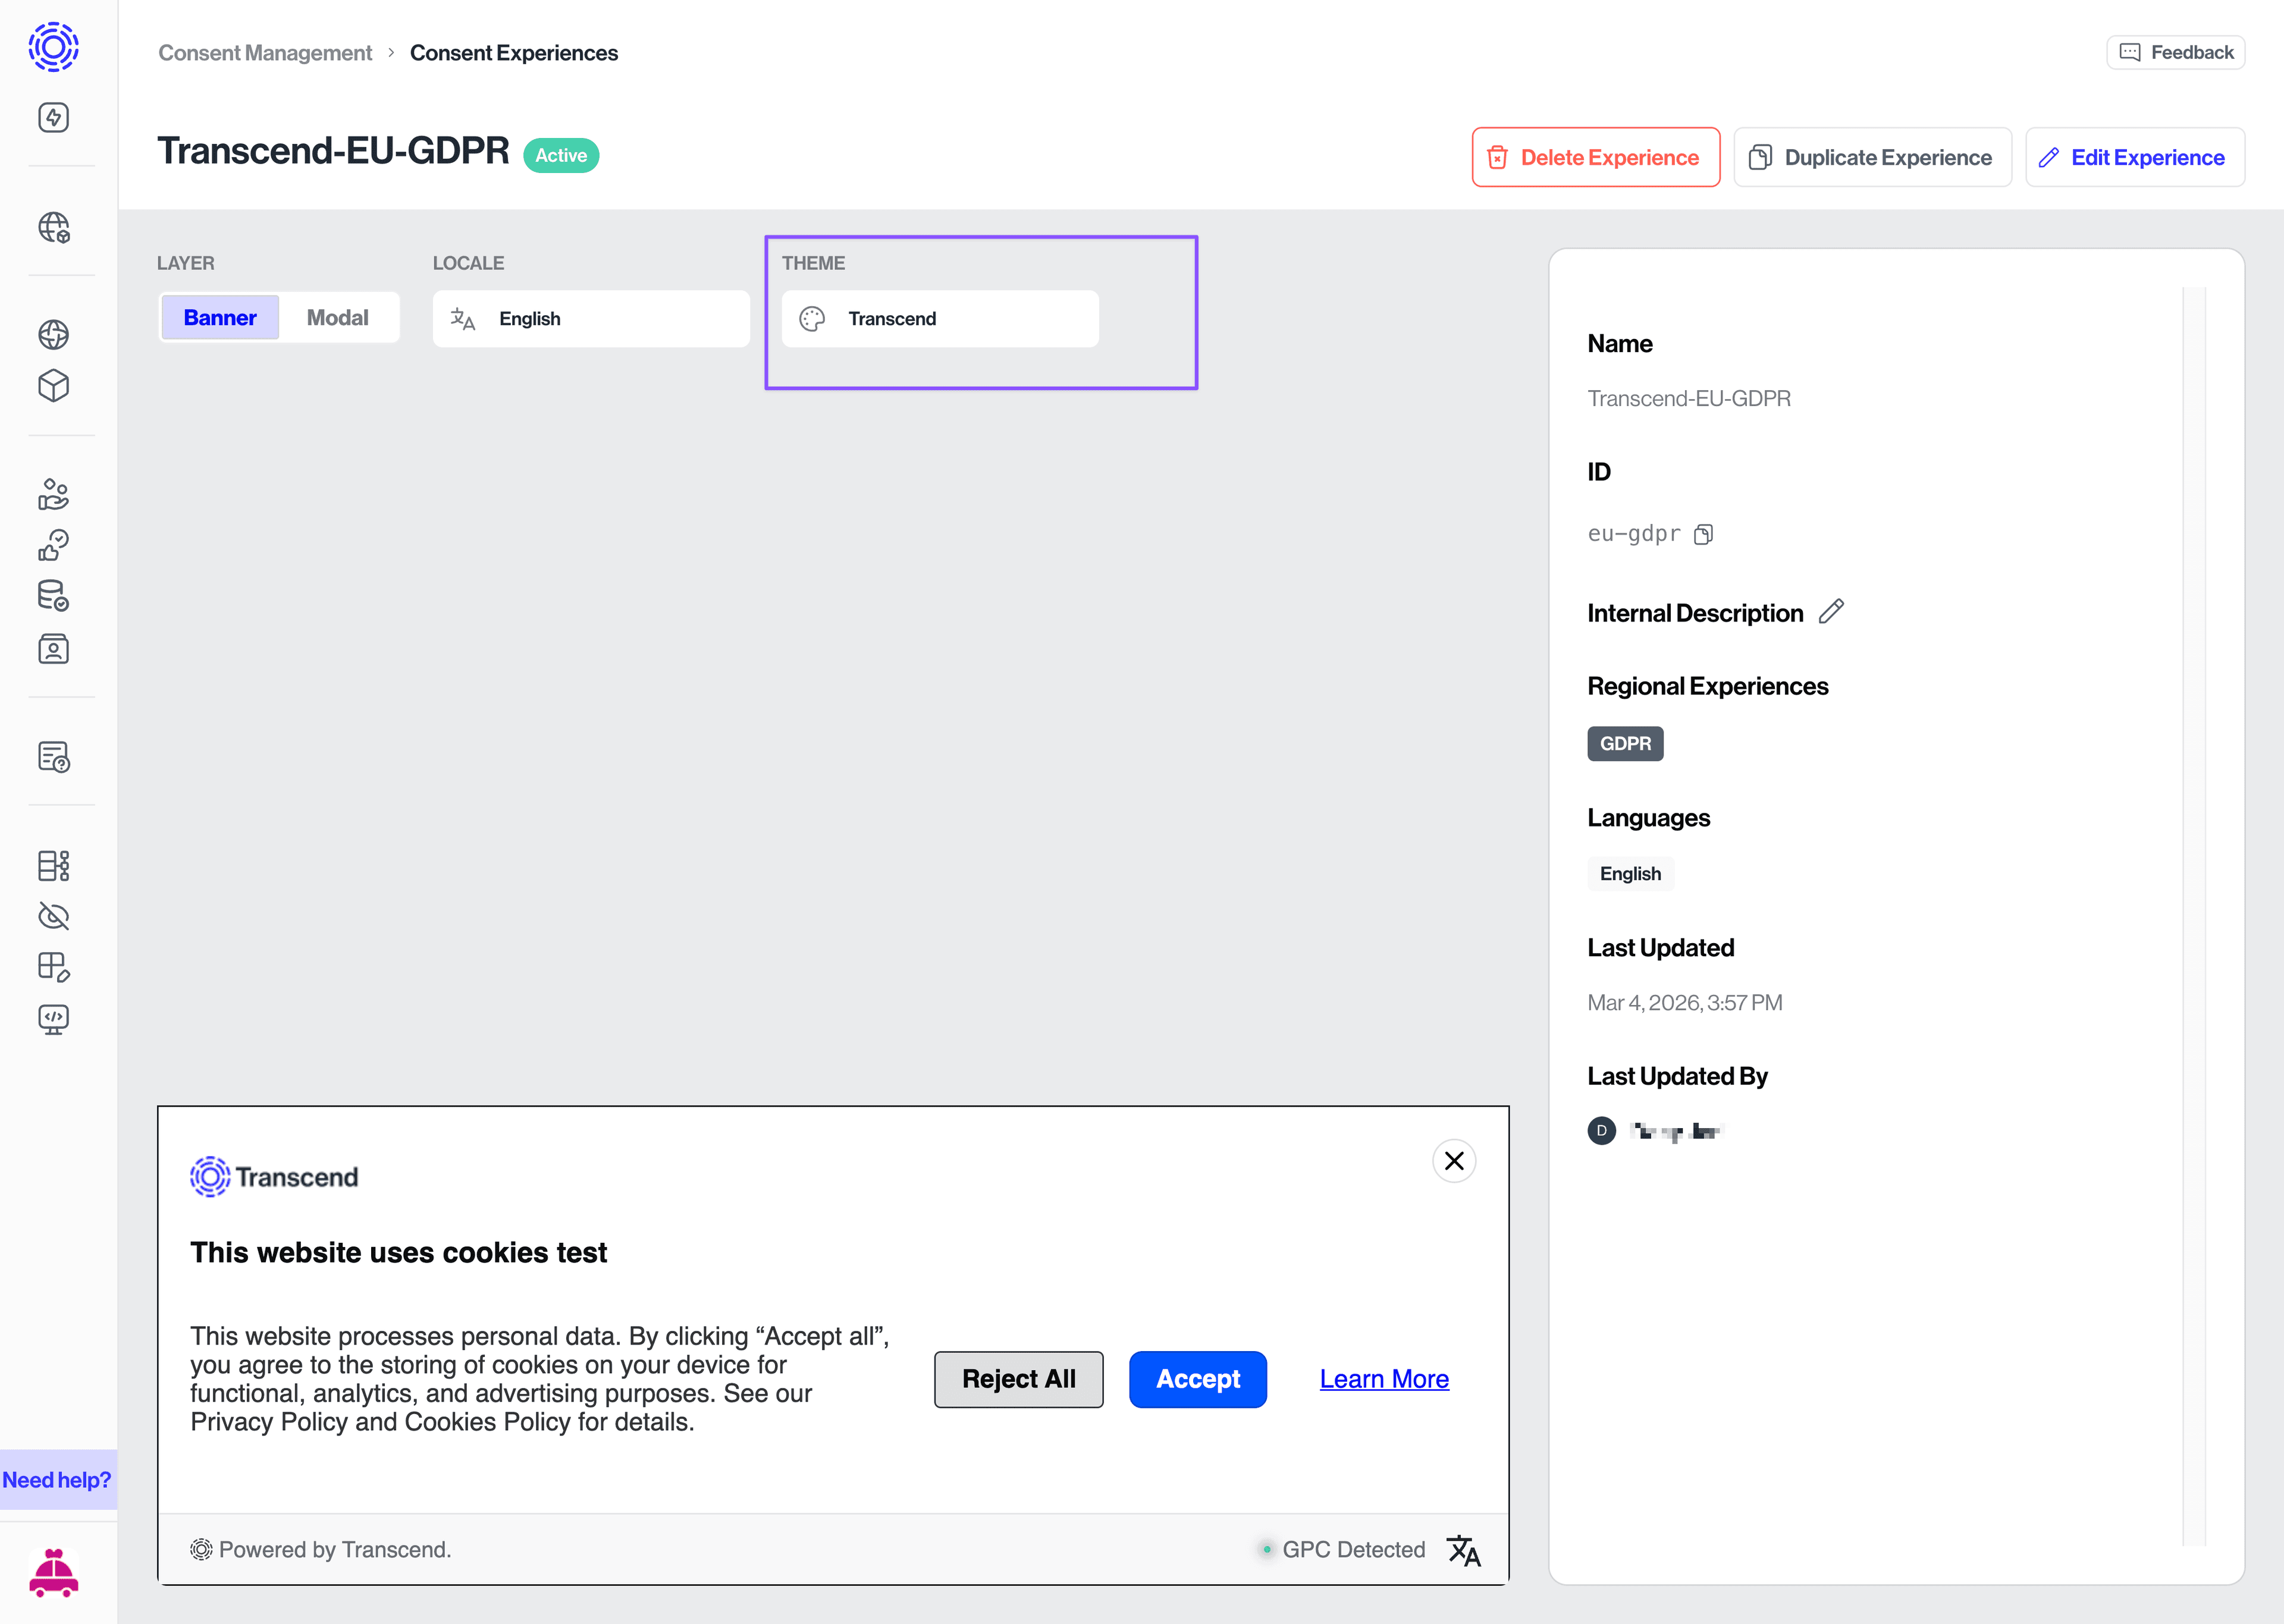Select the lightning bolt sidebar icon
This screenshot has height=1624, width=2284.
tap(52, 117)
